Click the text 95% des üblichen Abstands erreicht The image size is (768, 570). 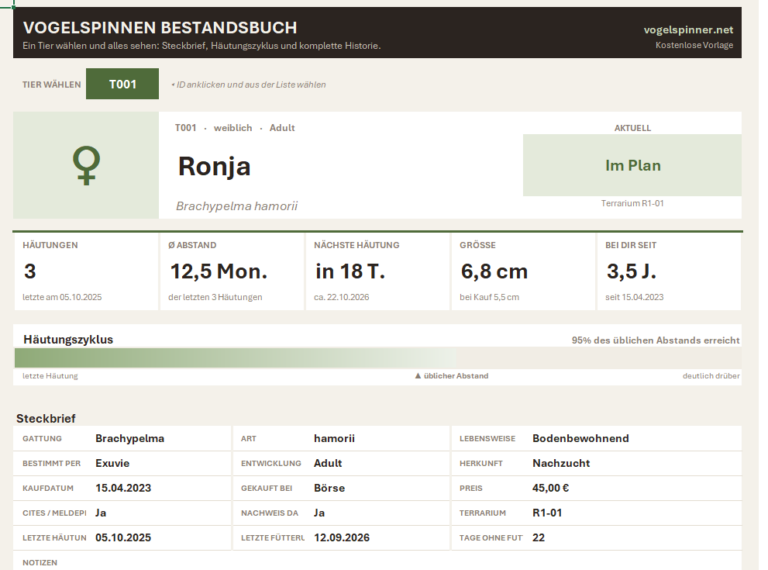tap(655, 340)
